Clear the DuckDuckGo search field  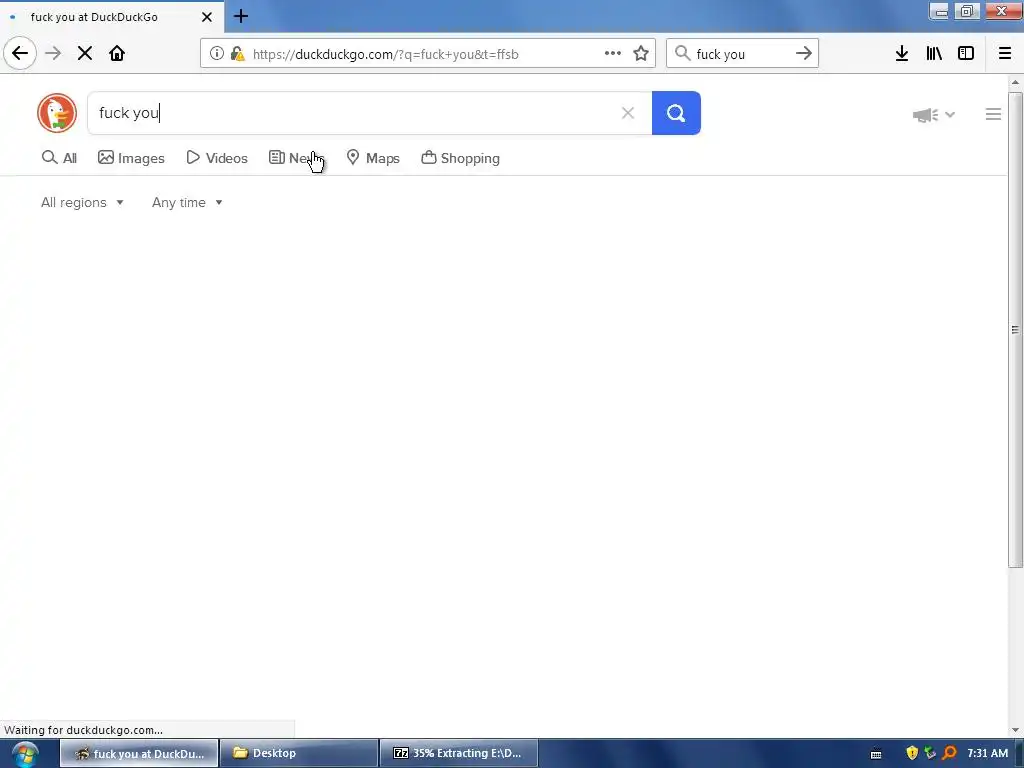click(x=628, y=113)
